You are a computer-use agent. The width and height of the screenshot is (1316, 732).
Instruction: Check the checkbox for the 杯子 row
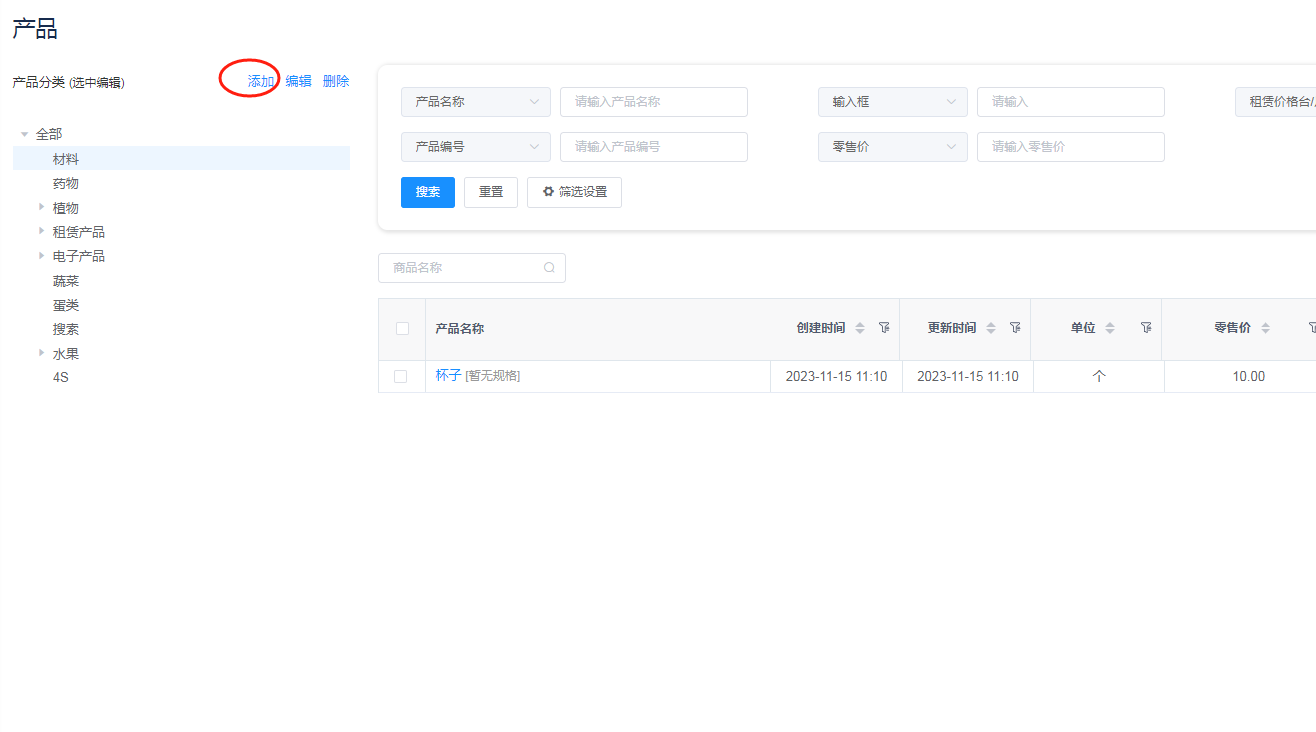[x=401, y=376]
